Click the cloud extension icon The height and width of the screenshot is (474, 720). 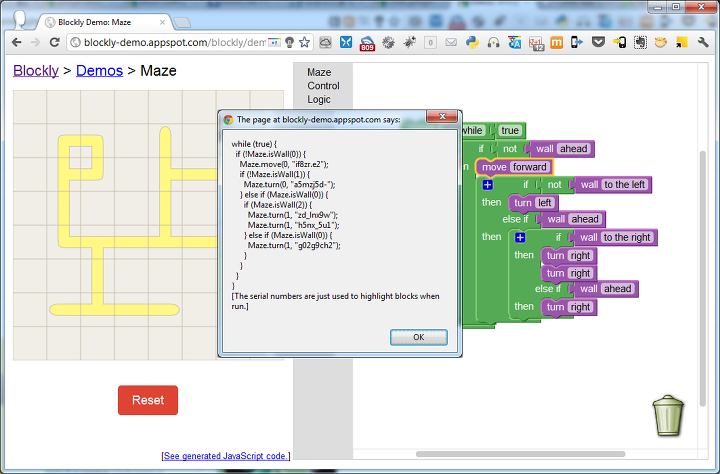[326, 43]
